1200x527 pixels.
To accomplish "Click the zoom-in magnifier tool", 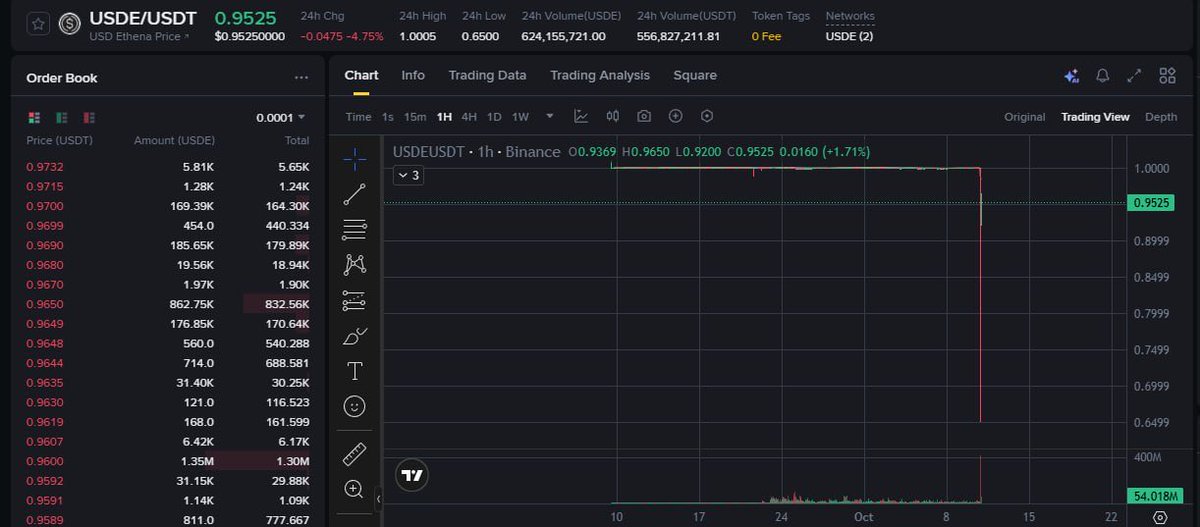I will tap(354, 489).
